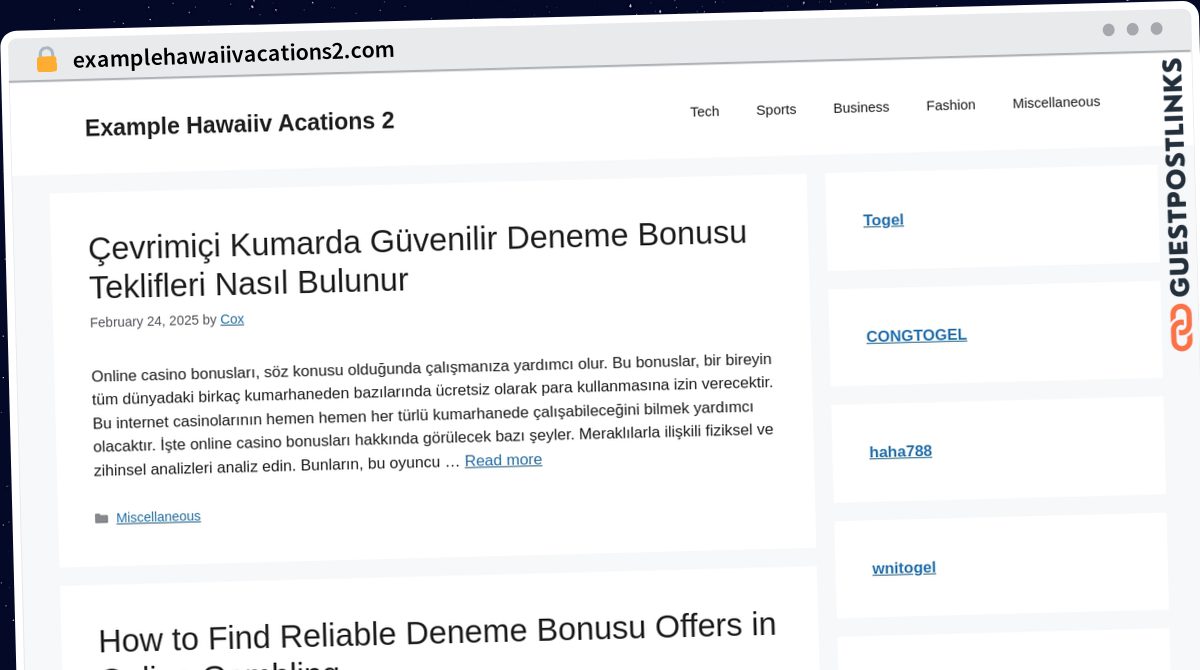Visit author Cox's profile link

[232, 319]
